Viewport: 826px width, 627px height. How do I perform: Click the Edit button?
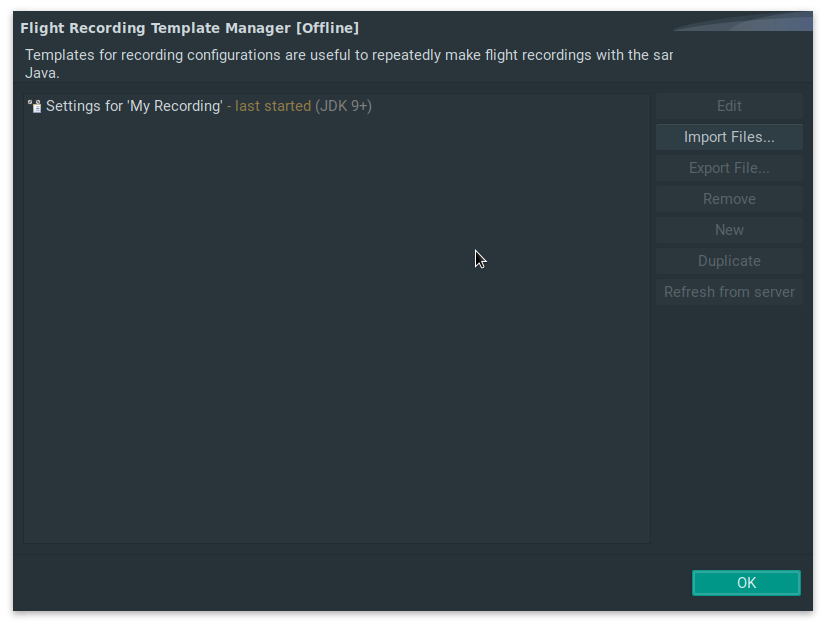pyautogui.click(x=729, y=106)
